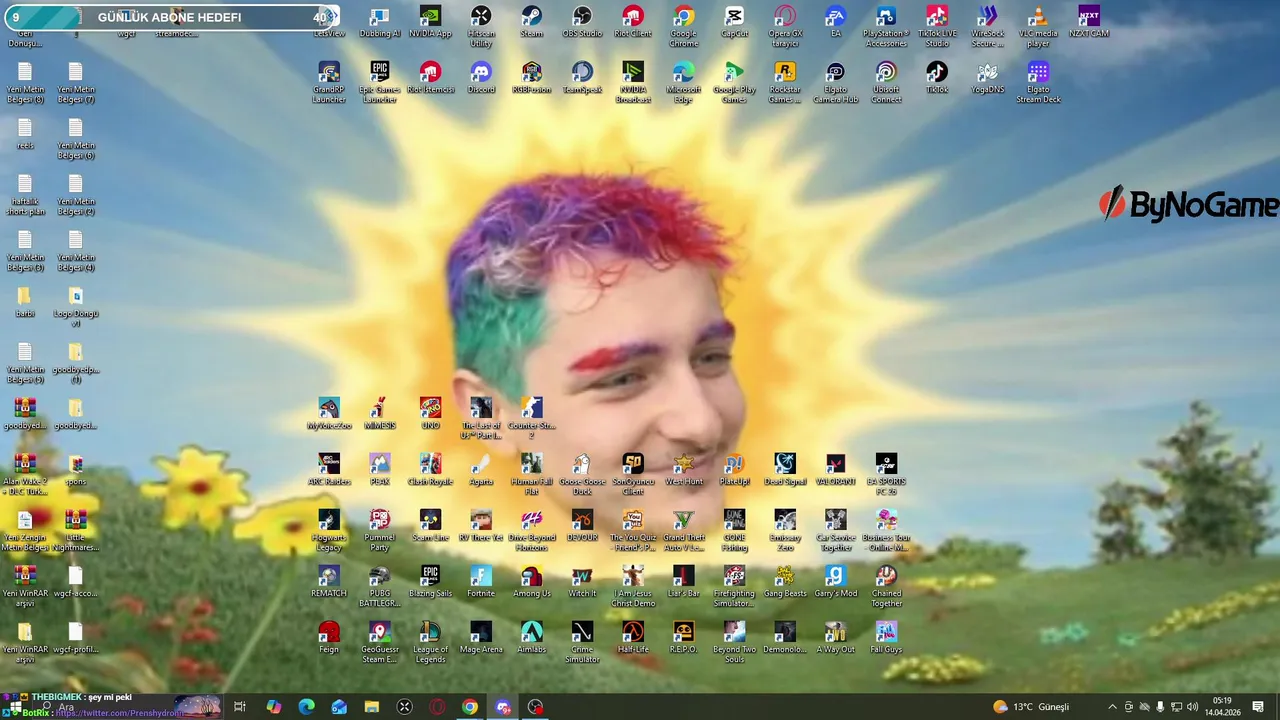Select the Riot Client desktop icon
Screen dimensions: 1280x720
point(632,22)
